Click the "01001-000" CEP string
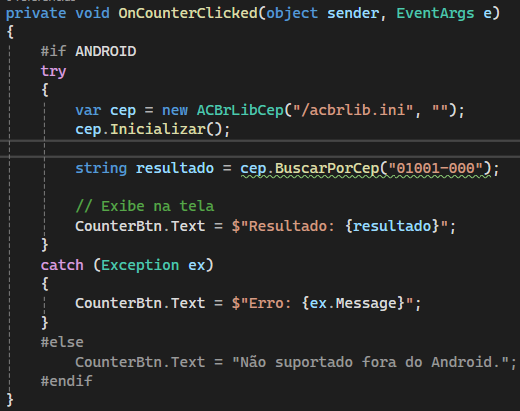 [435, 168]
